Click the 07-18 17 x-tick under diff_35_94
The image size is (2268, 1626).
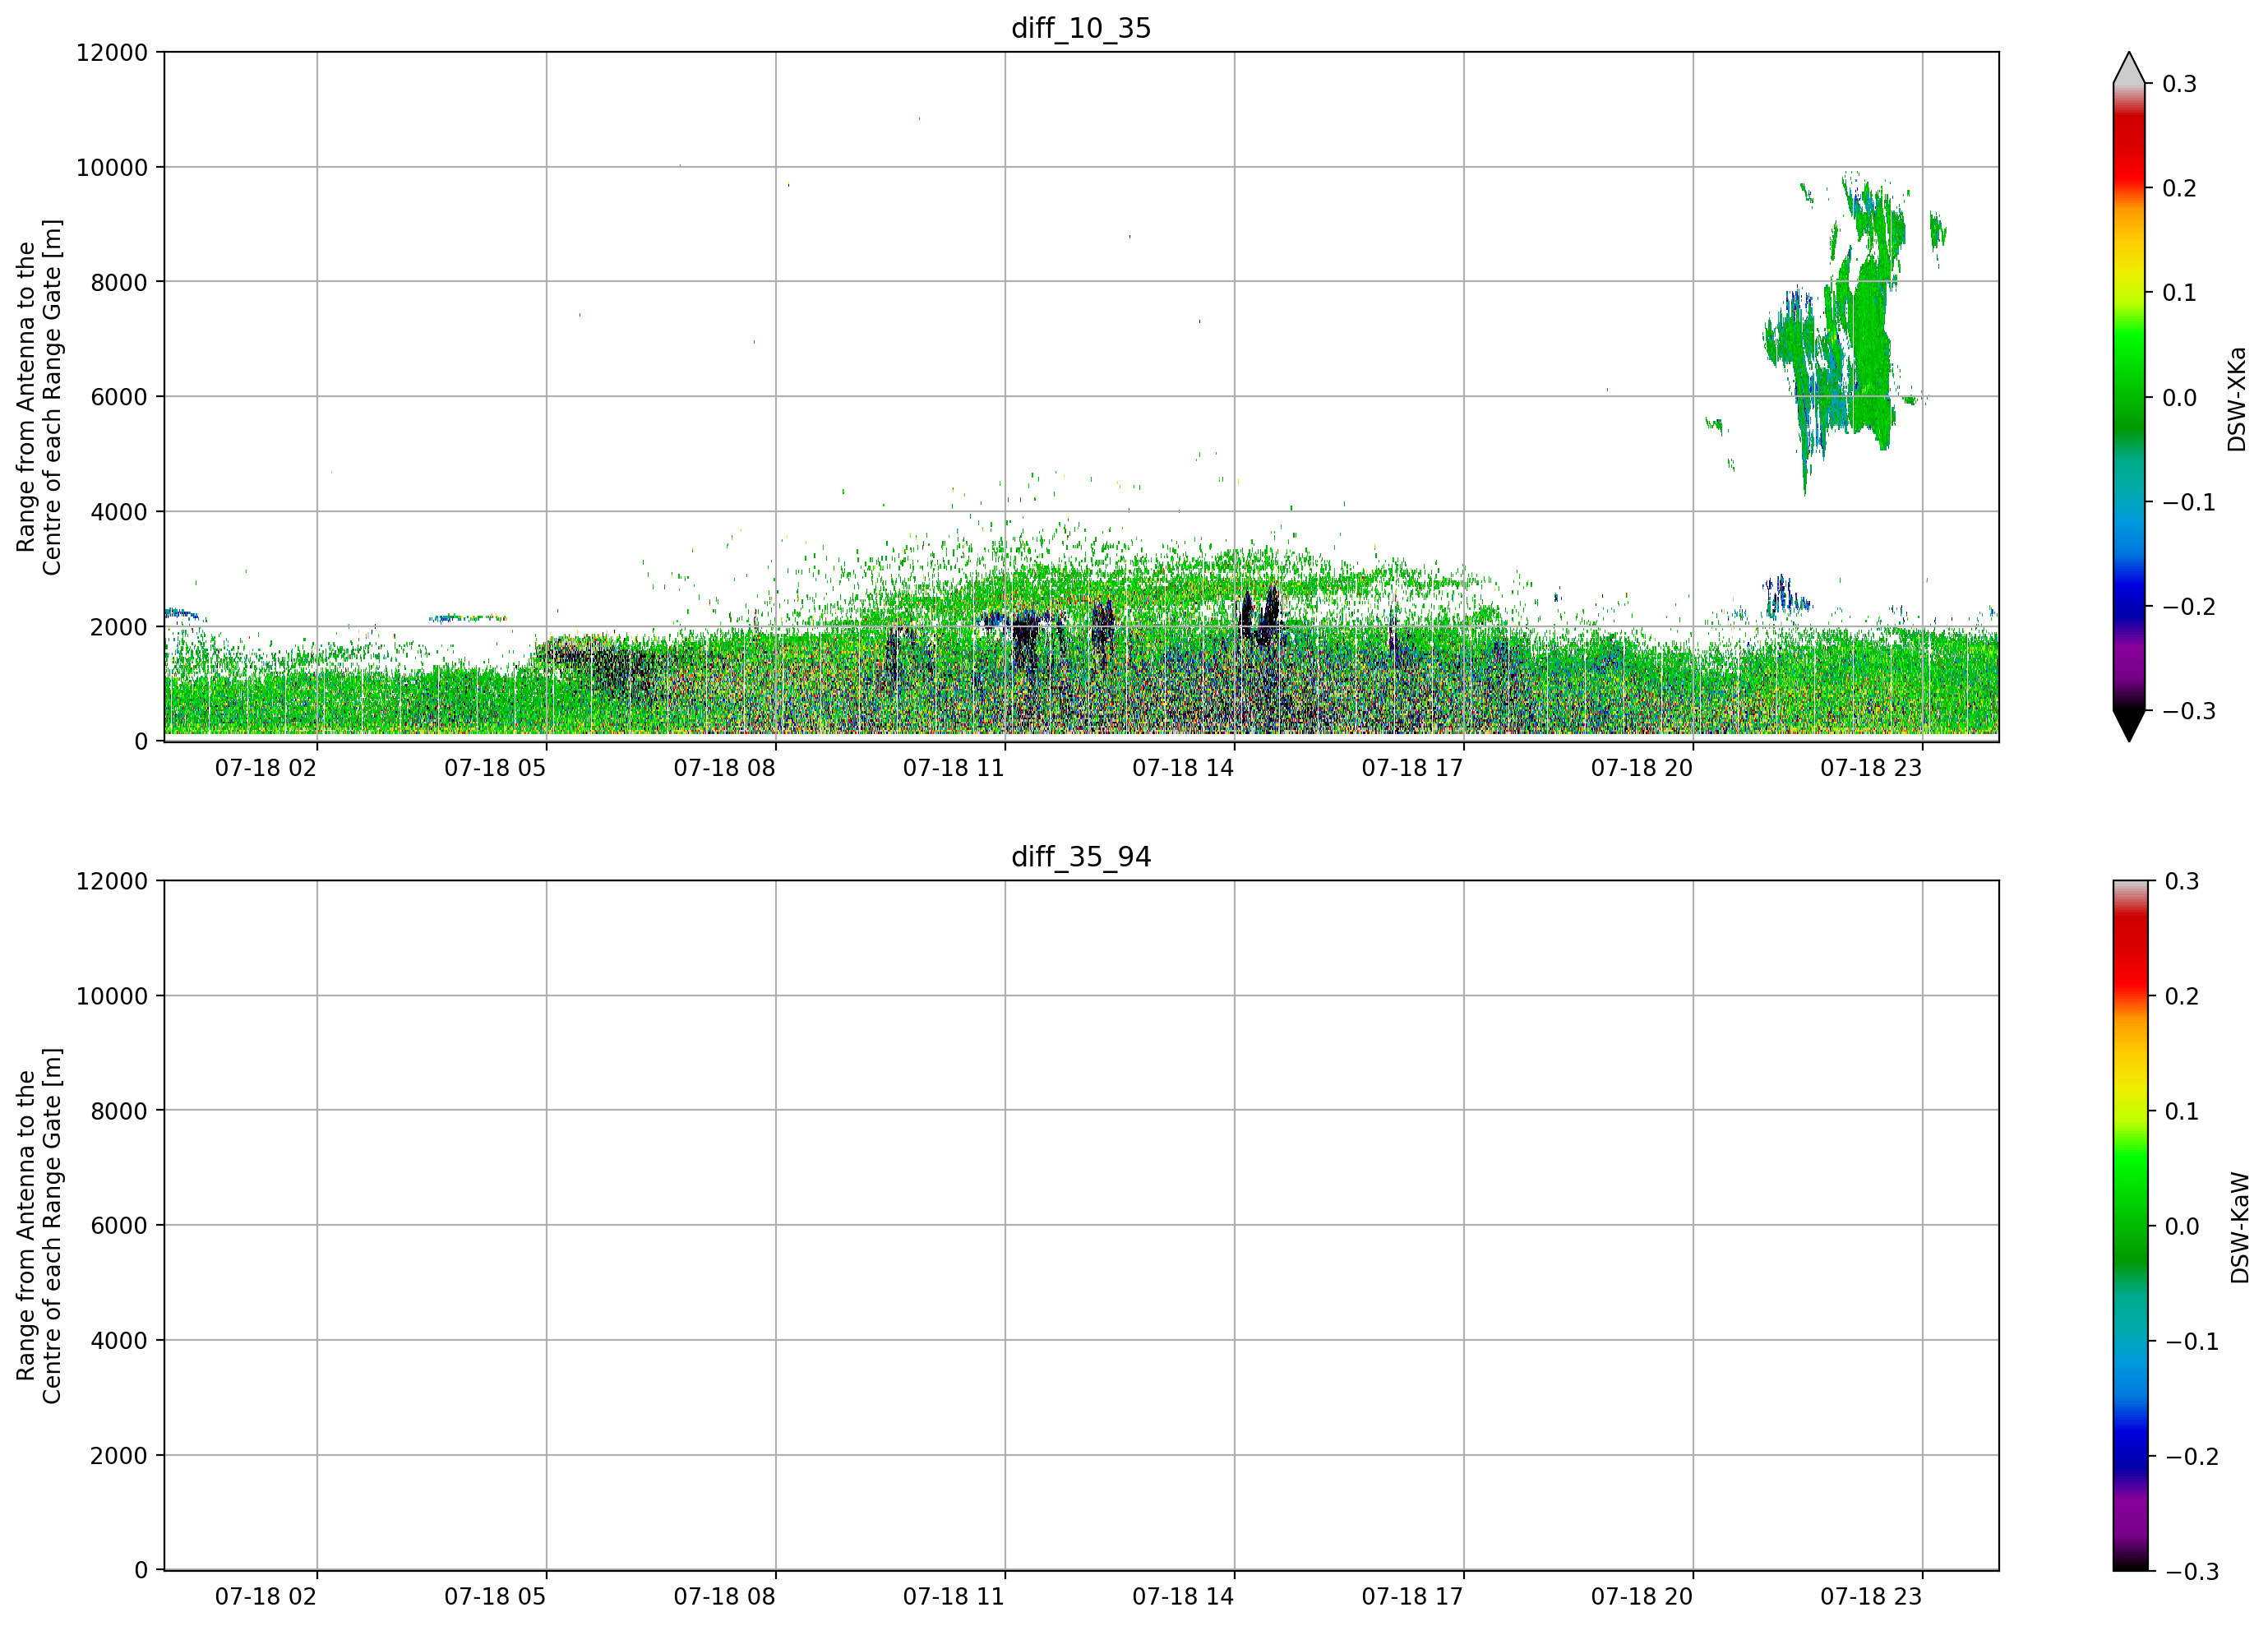pyautogui.click(x=1412, y=1597)
